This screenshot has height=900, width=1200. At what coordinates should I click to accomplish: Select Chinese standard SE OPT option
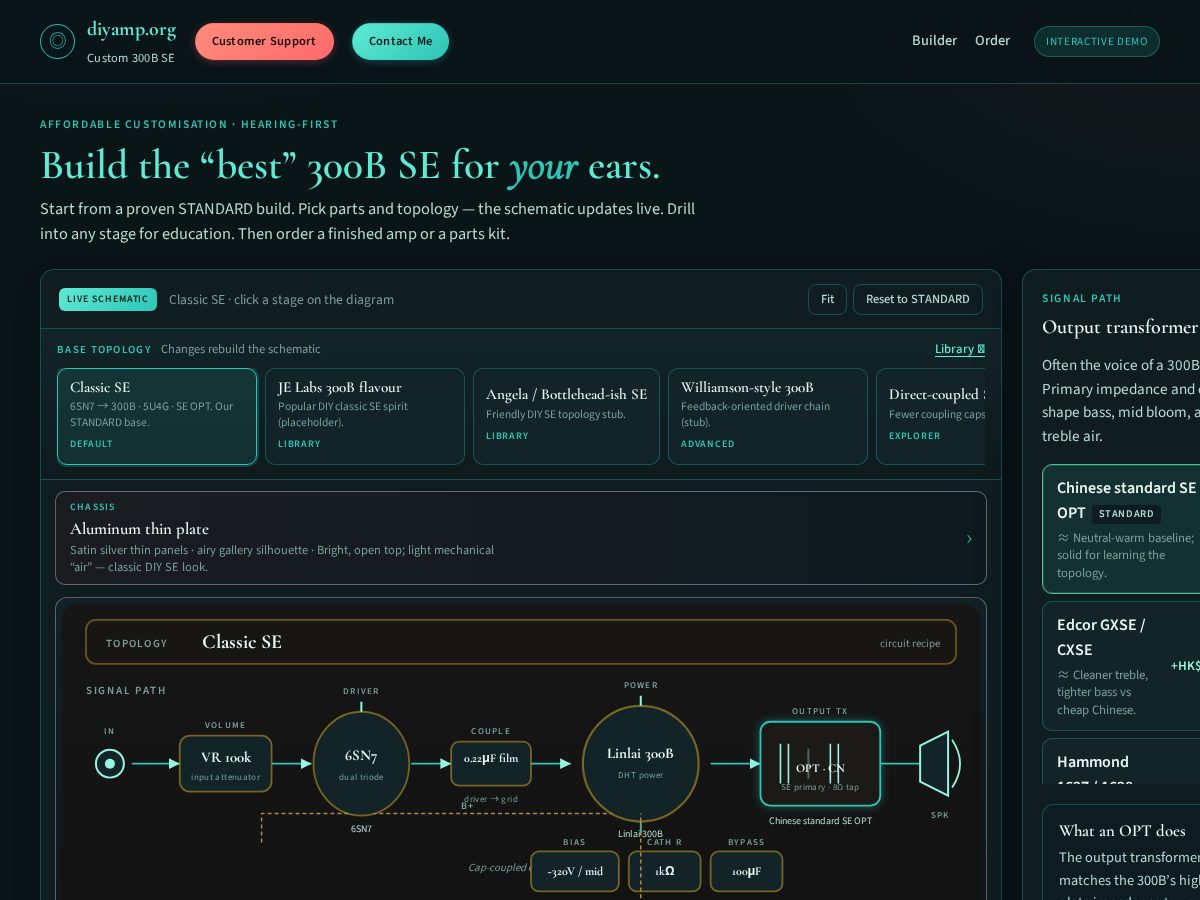point(1121,529)
